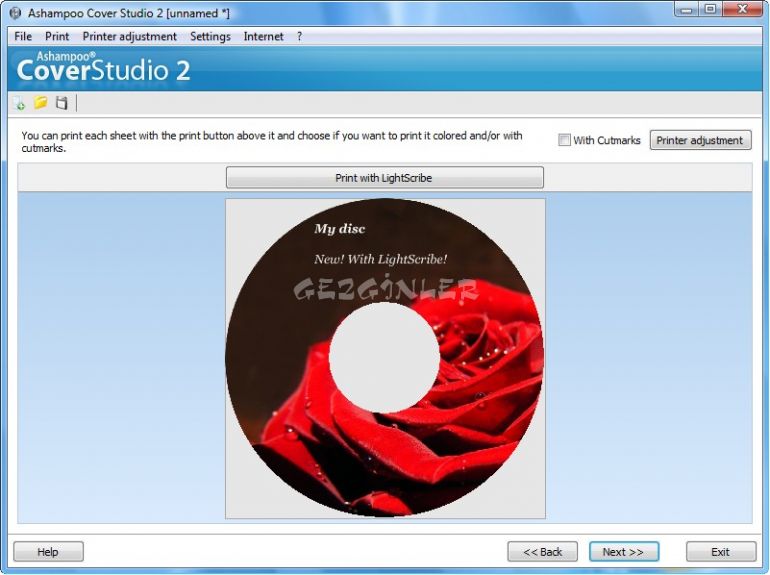Image resolution: width=770 pixels, height=575 pixels.
Task: Close the Cover Studio window
Action: click(742, 9)
